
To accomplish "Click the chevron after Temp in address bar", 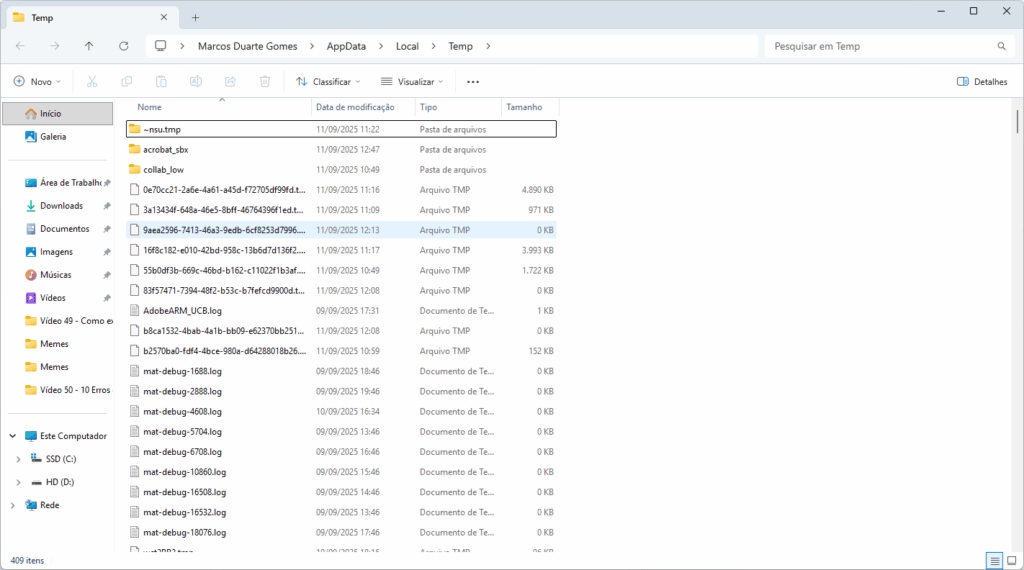I will click(x=488, y=46).
